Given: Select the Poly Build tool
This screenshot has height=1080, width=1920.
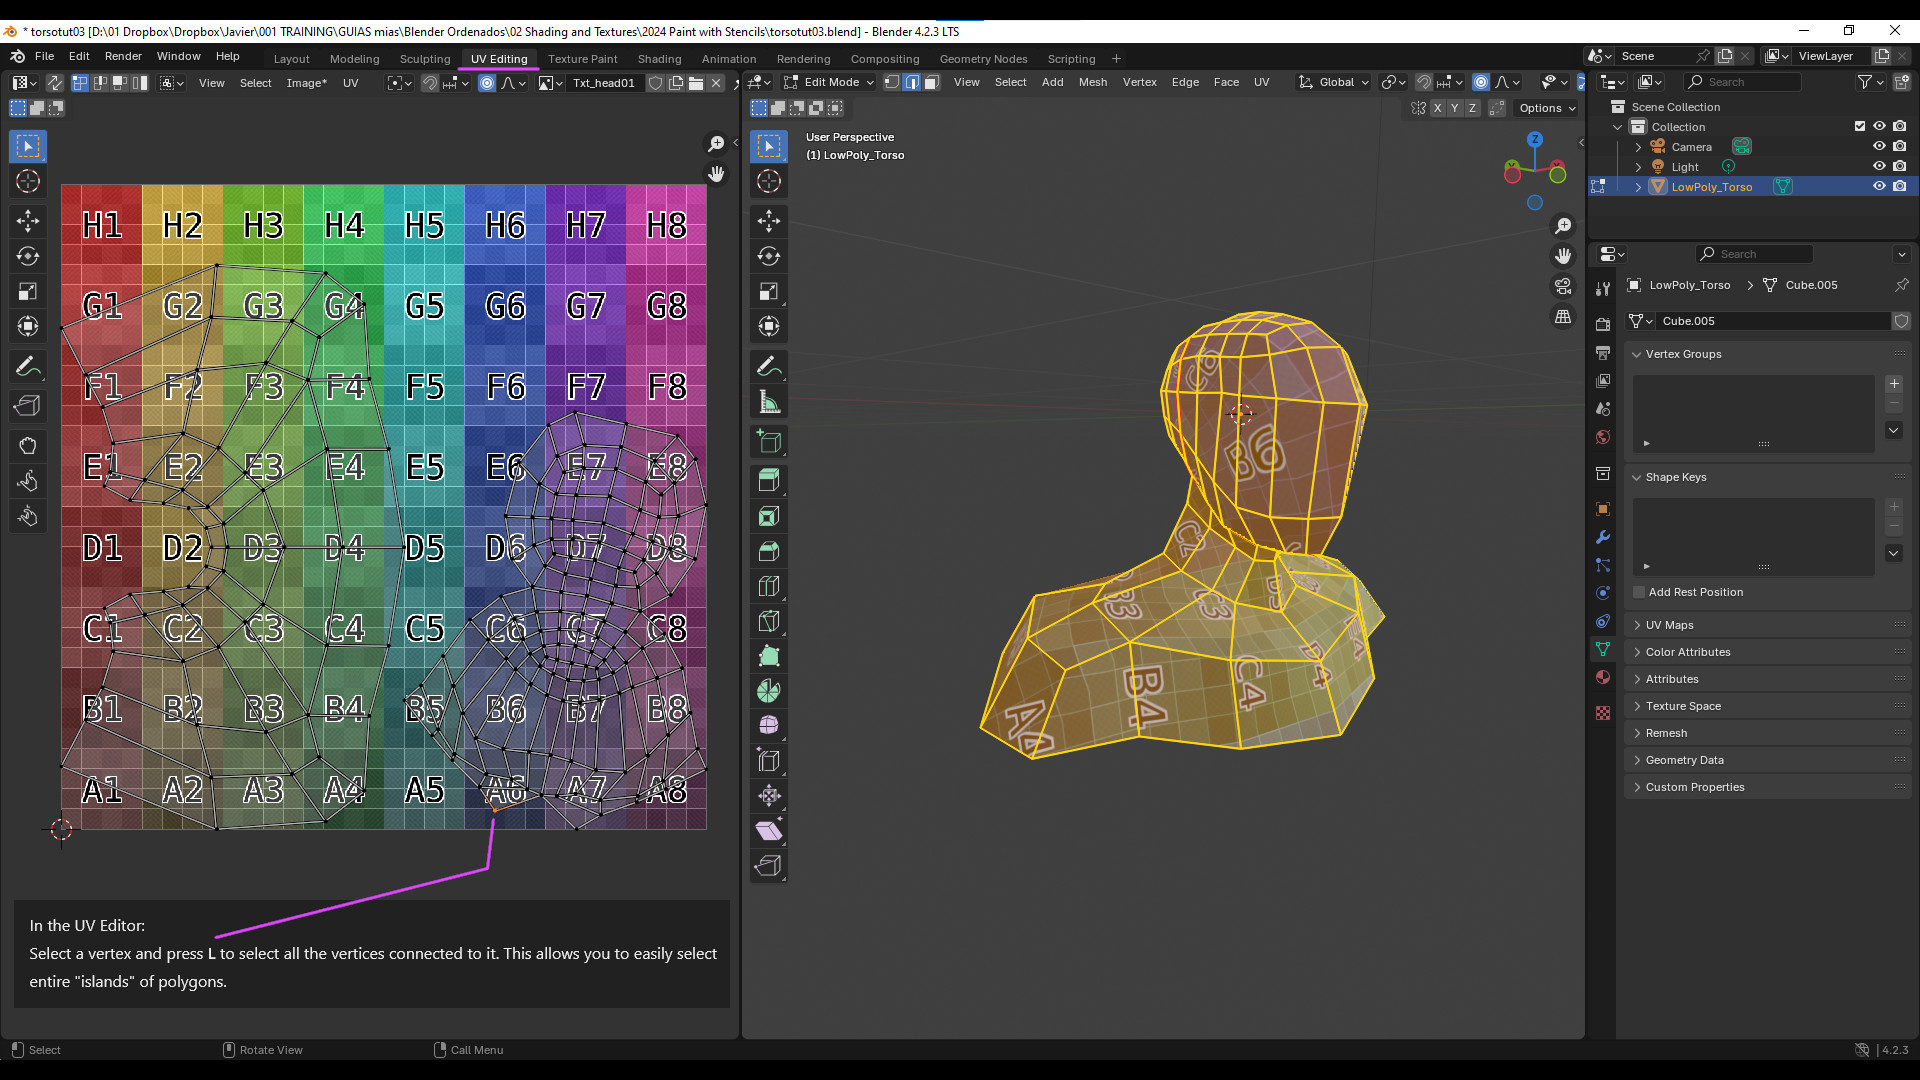Looking at the screenshot, I should [x=769, y=656].
